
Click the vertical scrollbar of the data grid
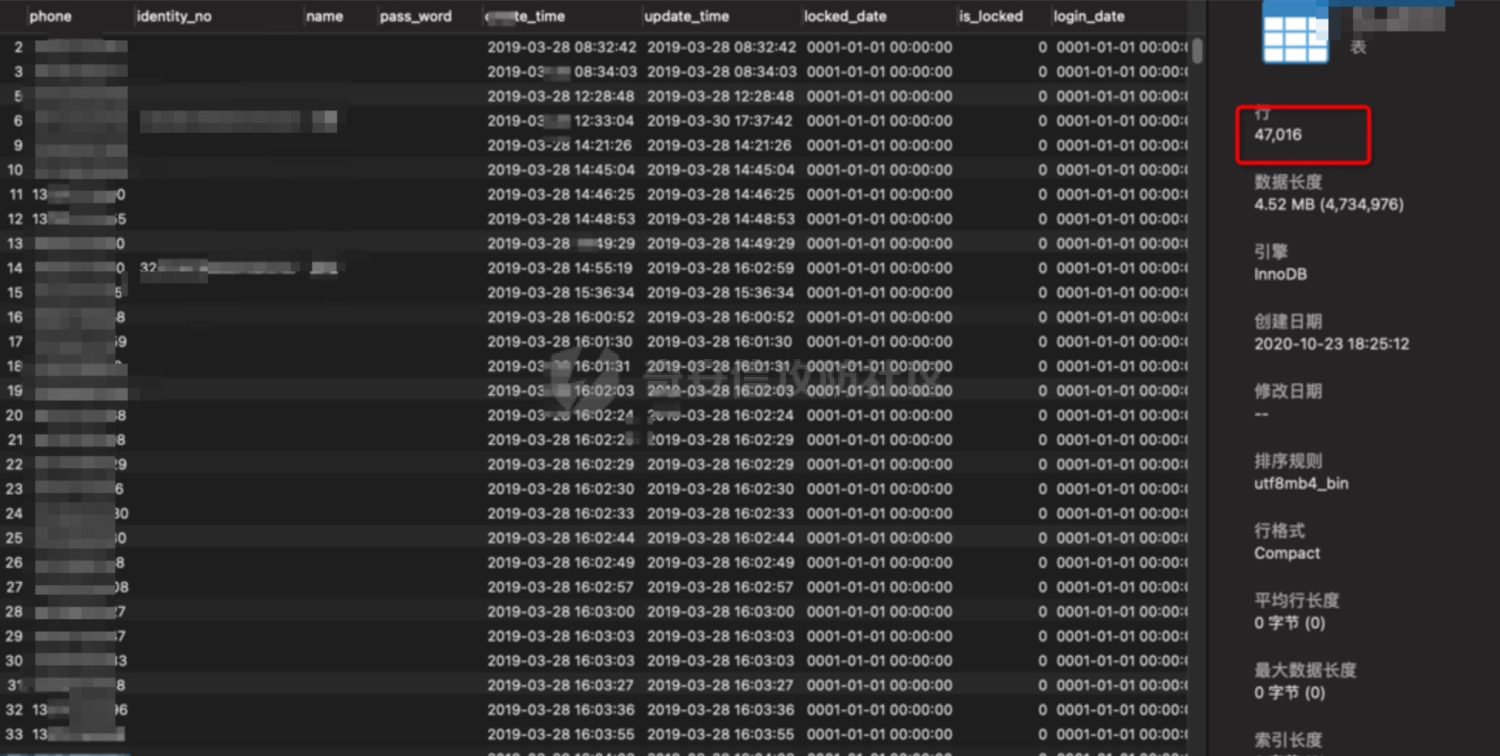pyautogui.click(x=1197, y=50)
